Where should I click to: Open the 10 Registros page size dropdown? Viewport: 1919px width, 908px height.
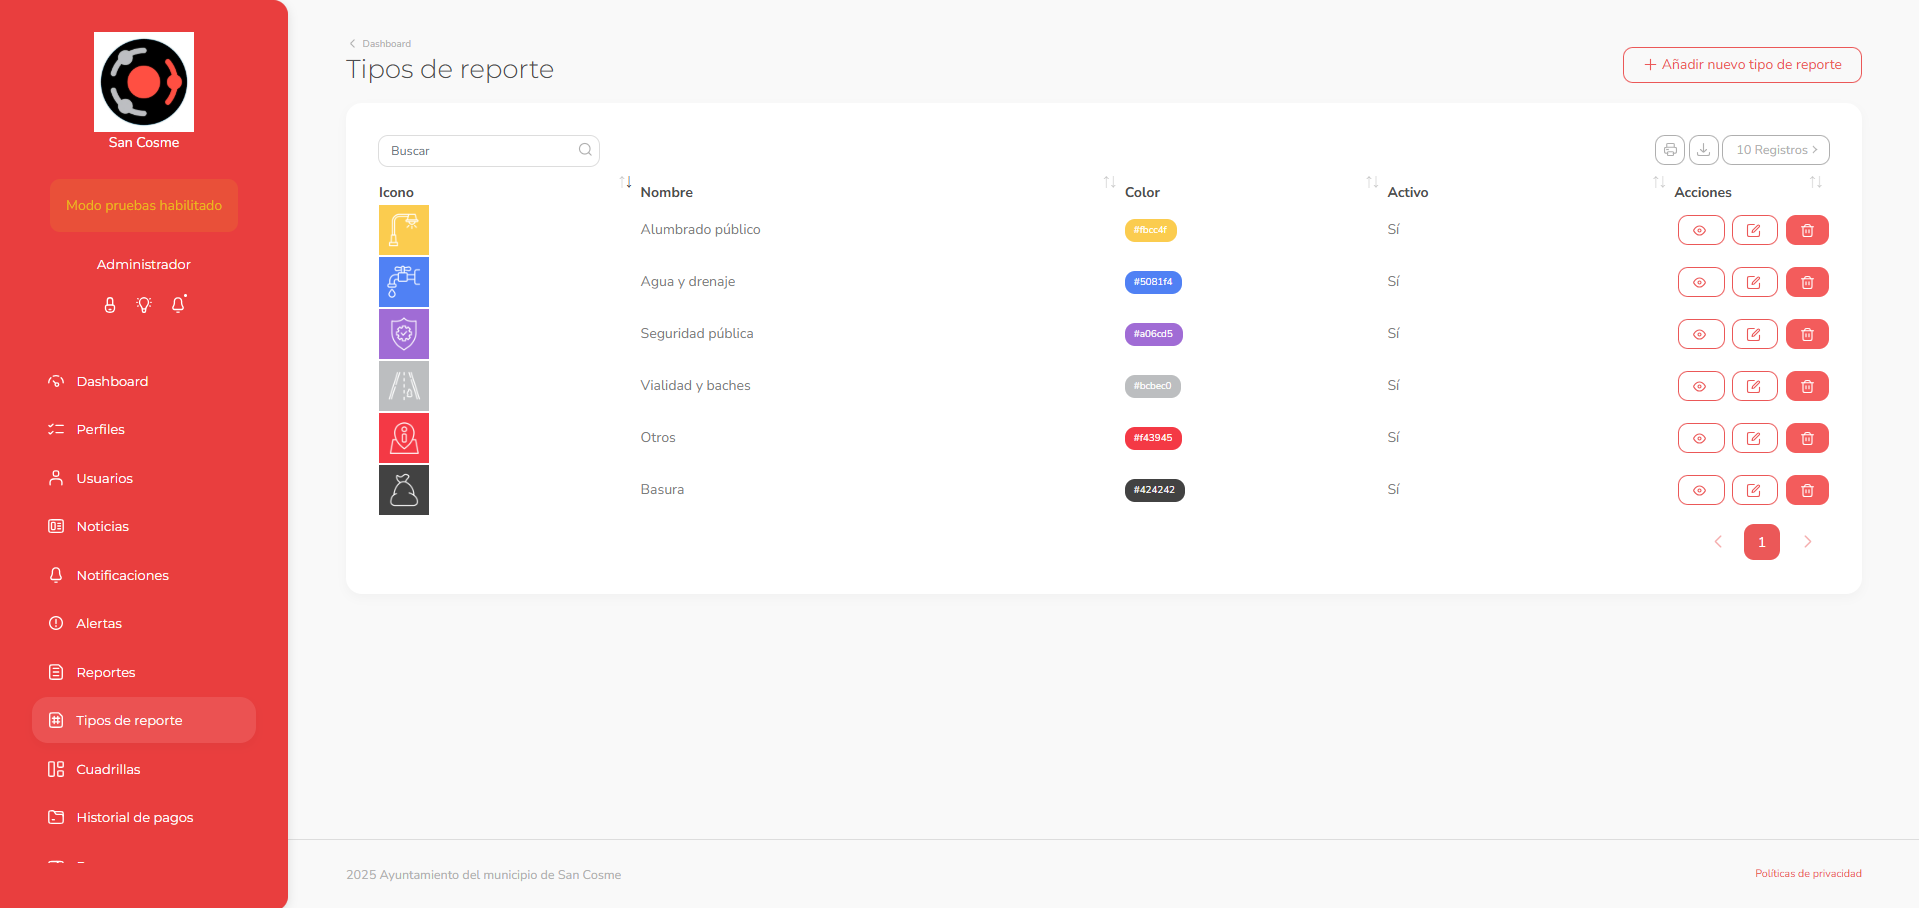1775,150
